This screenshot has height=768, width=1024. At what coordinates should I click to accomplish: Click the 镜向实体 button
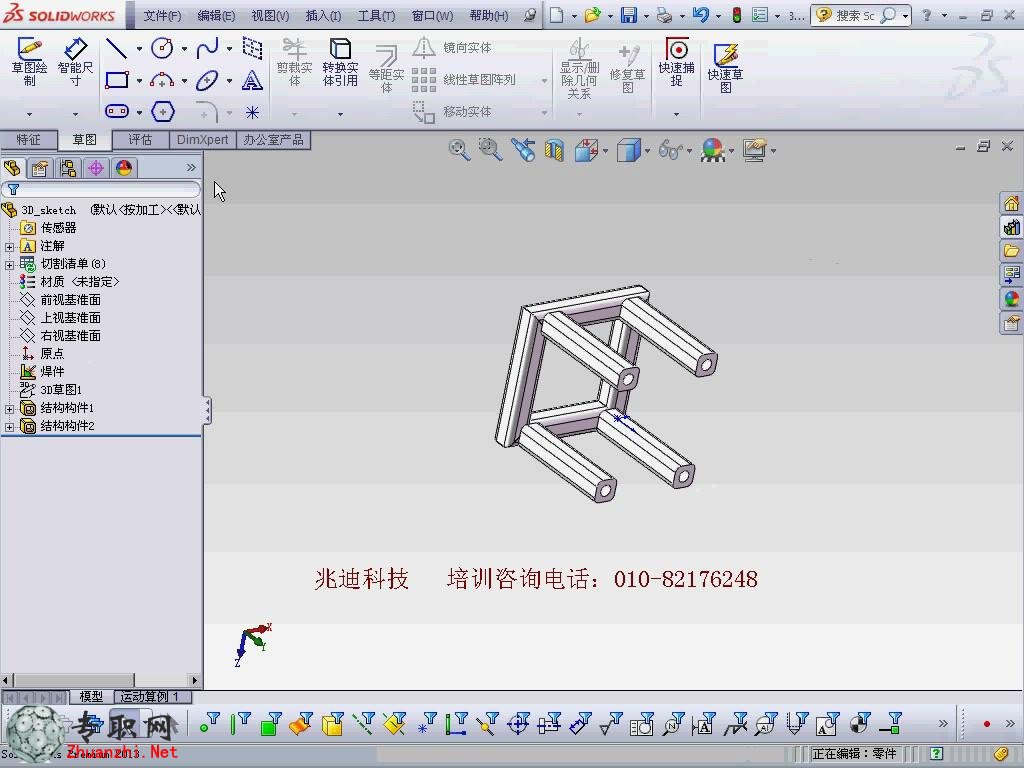(452, 47)
